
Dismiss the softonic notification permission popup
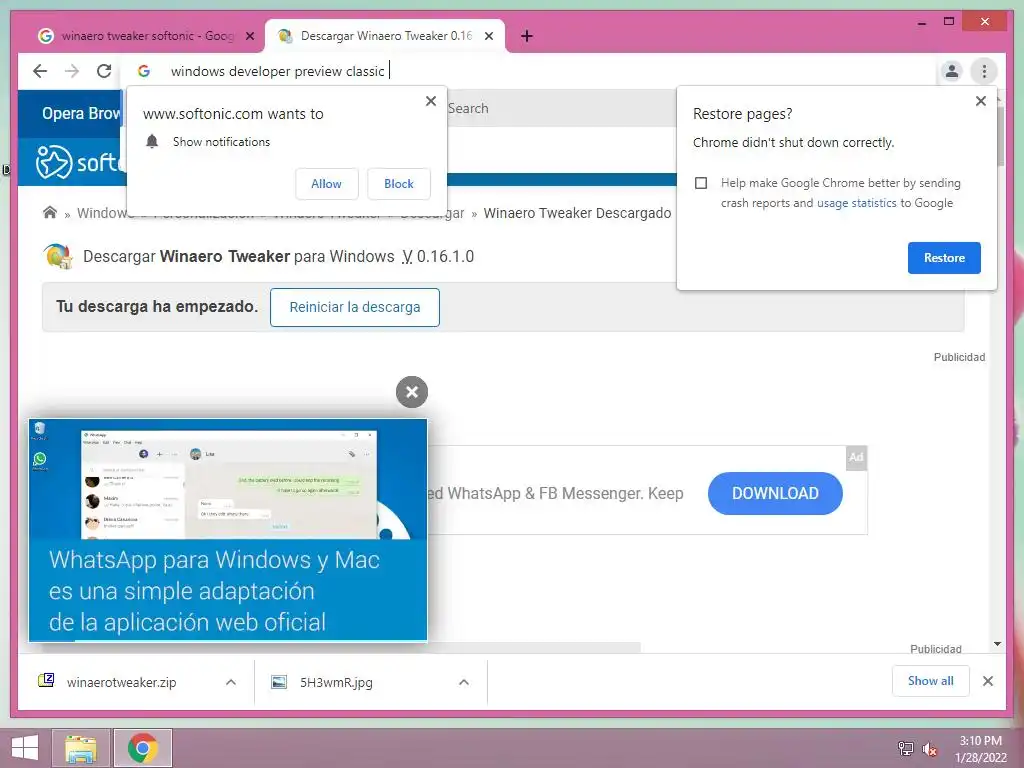coord(430,101)
